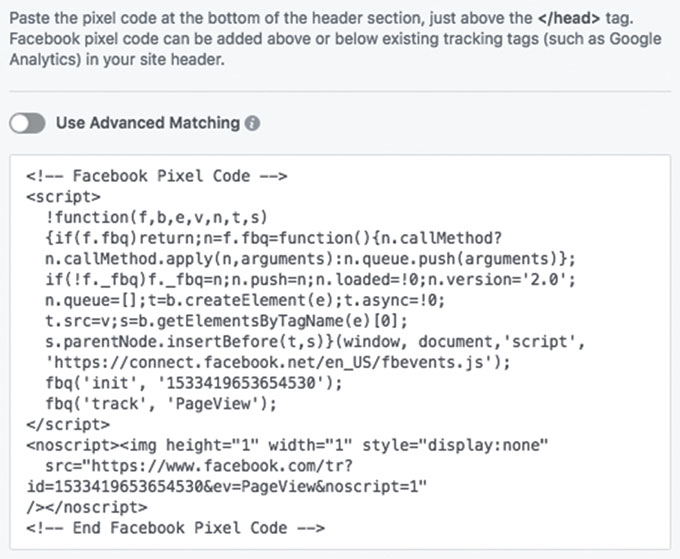Screen dimensions: 680x559
Task: Click the n.queue createElement code line
Action: [x=245, y=301]
